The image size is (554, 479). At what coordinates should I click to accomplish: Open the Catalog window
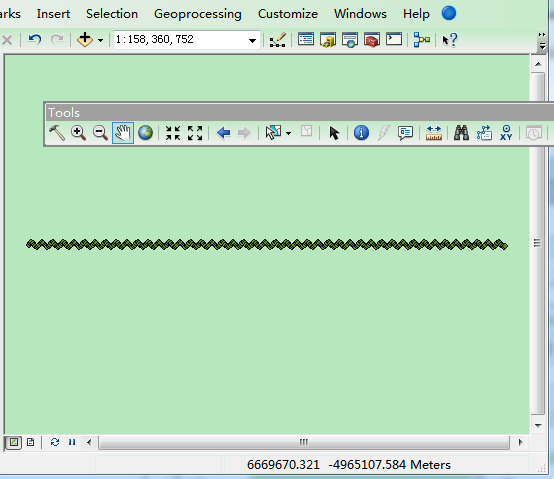click(x=328, y=40)
